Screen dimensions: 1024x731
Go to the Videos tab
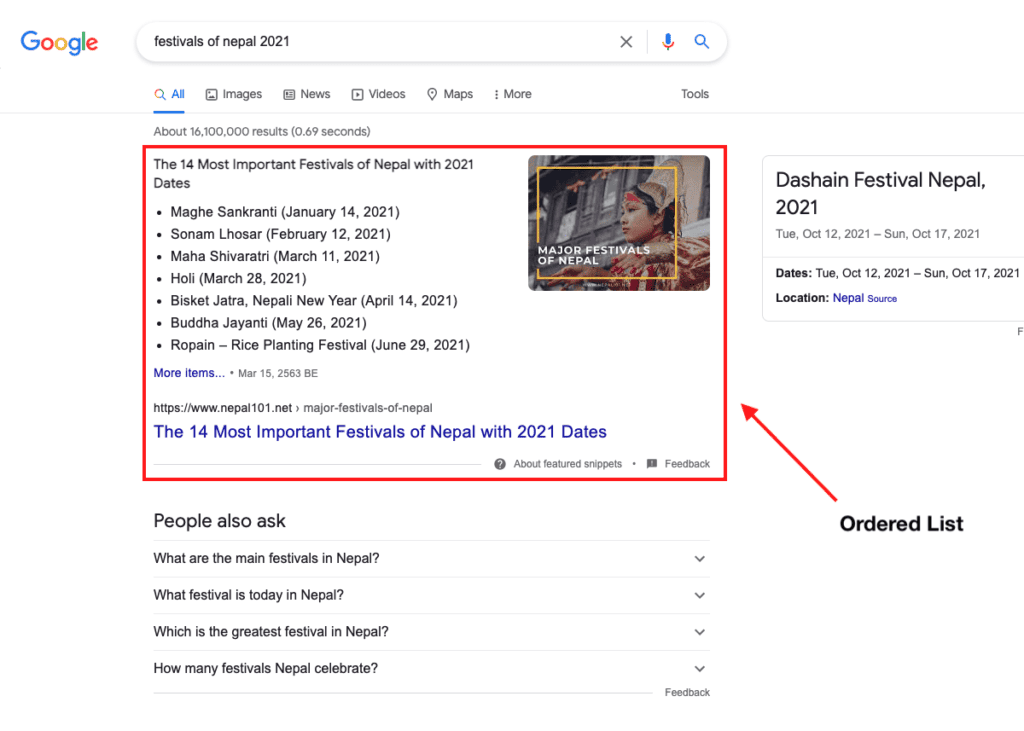[x=379, y=95]
